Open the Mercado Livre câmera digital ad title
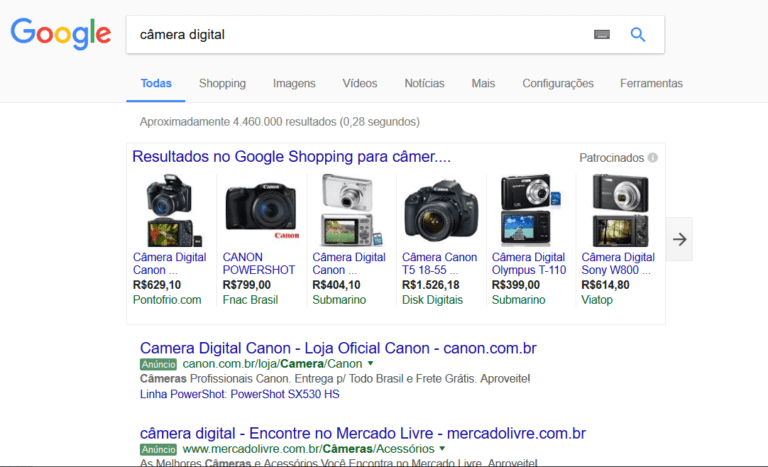768x467 pixels. coord(362,433)
